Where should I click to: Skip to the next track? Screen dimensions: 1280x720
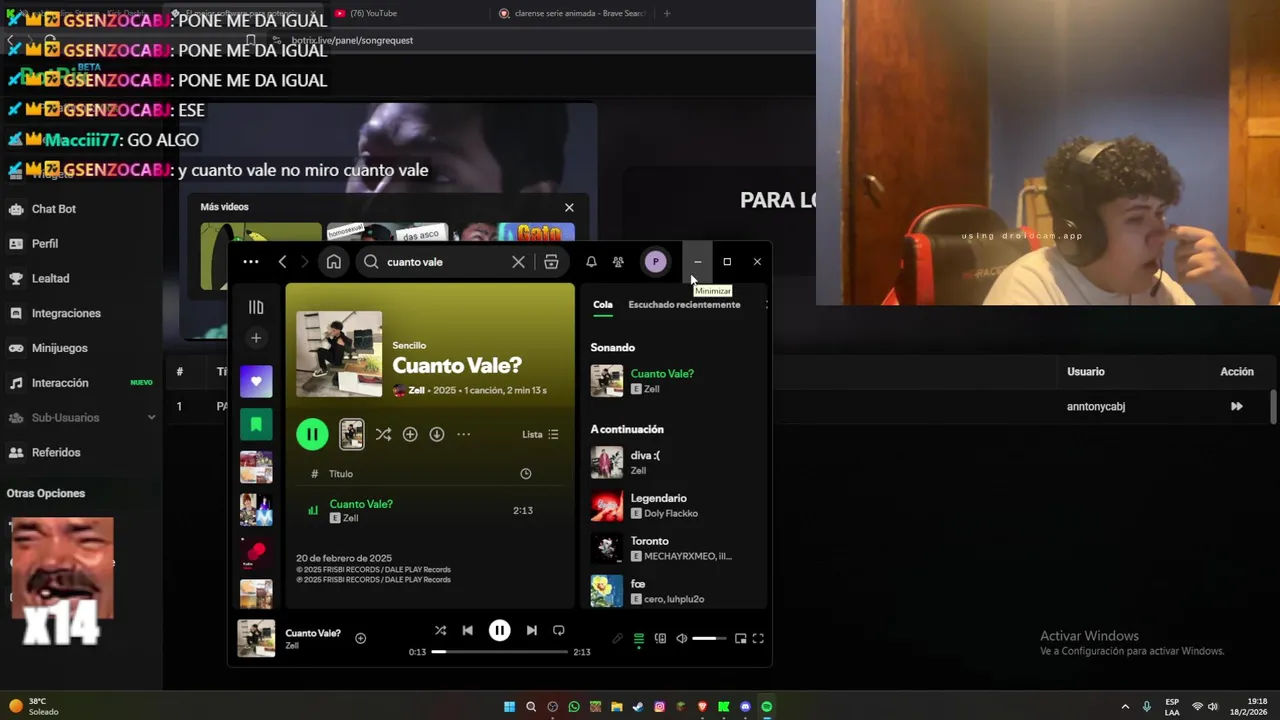click(531, 630)
